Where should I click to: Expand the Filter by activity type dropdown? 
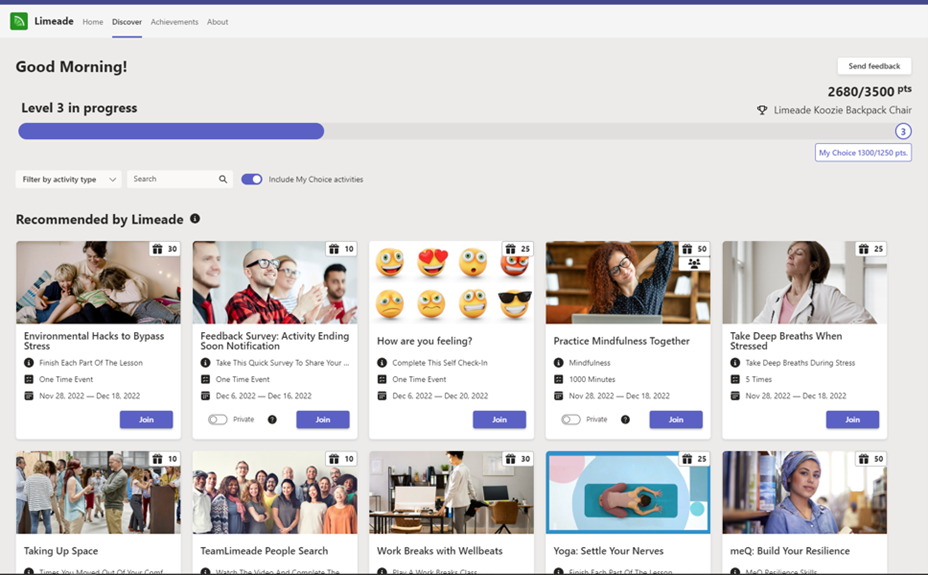pyautogui.click(x=69, y=179)
